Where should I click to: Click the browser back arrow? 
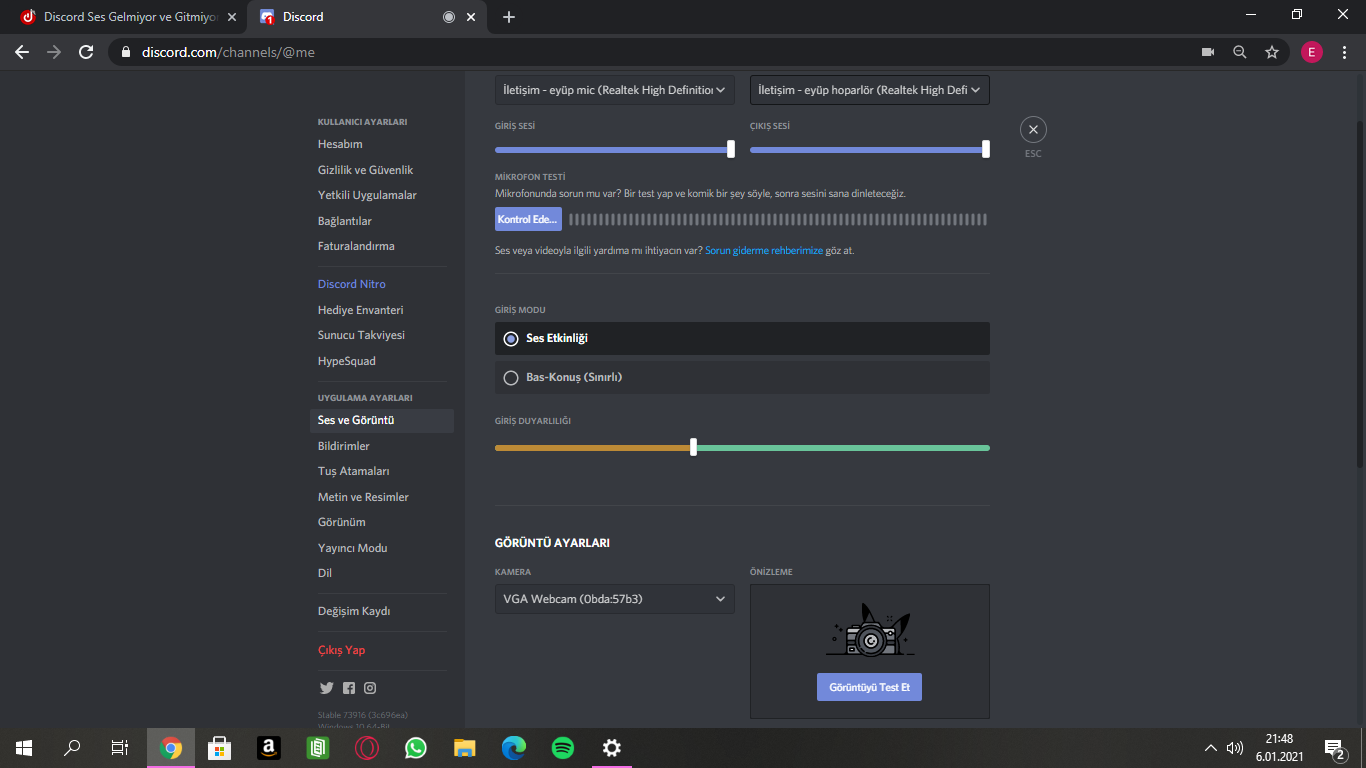point(22,52)
